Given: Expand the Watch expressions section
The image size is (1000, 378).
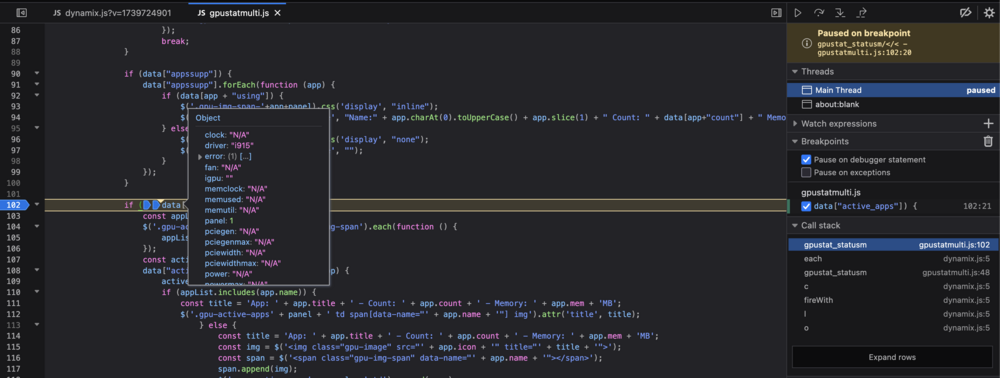Looking at the screenshot, I should pyautogui.click(x=795, y=123).
